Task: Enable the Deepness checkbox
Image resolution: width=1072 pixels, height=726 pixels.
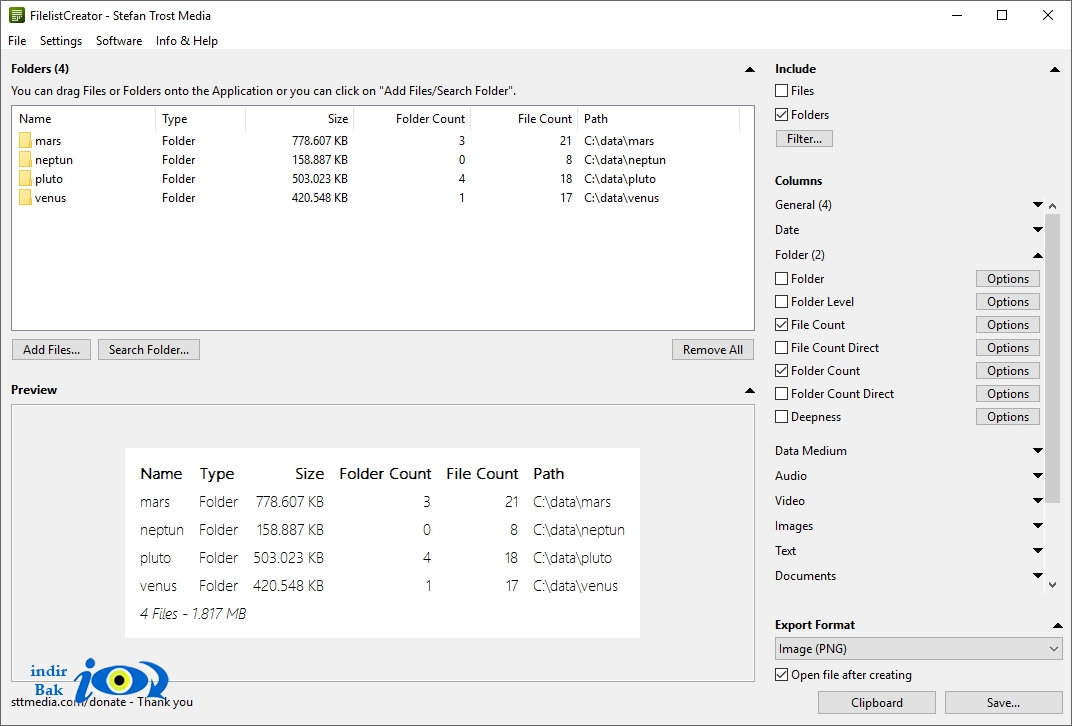Action: pos(781,416)
